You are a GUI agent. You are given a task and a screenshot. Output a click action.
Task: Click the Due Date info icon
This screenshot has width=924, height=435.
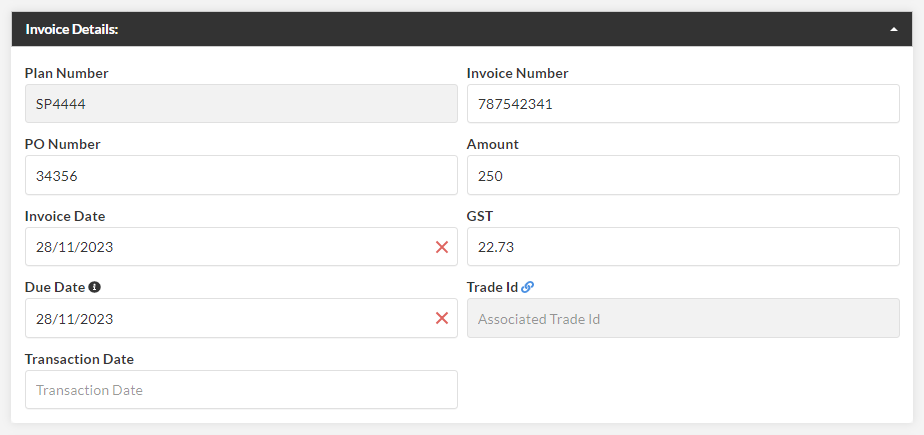pyautogui.click(x=94, y=287)
